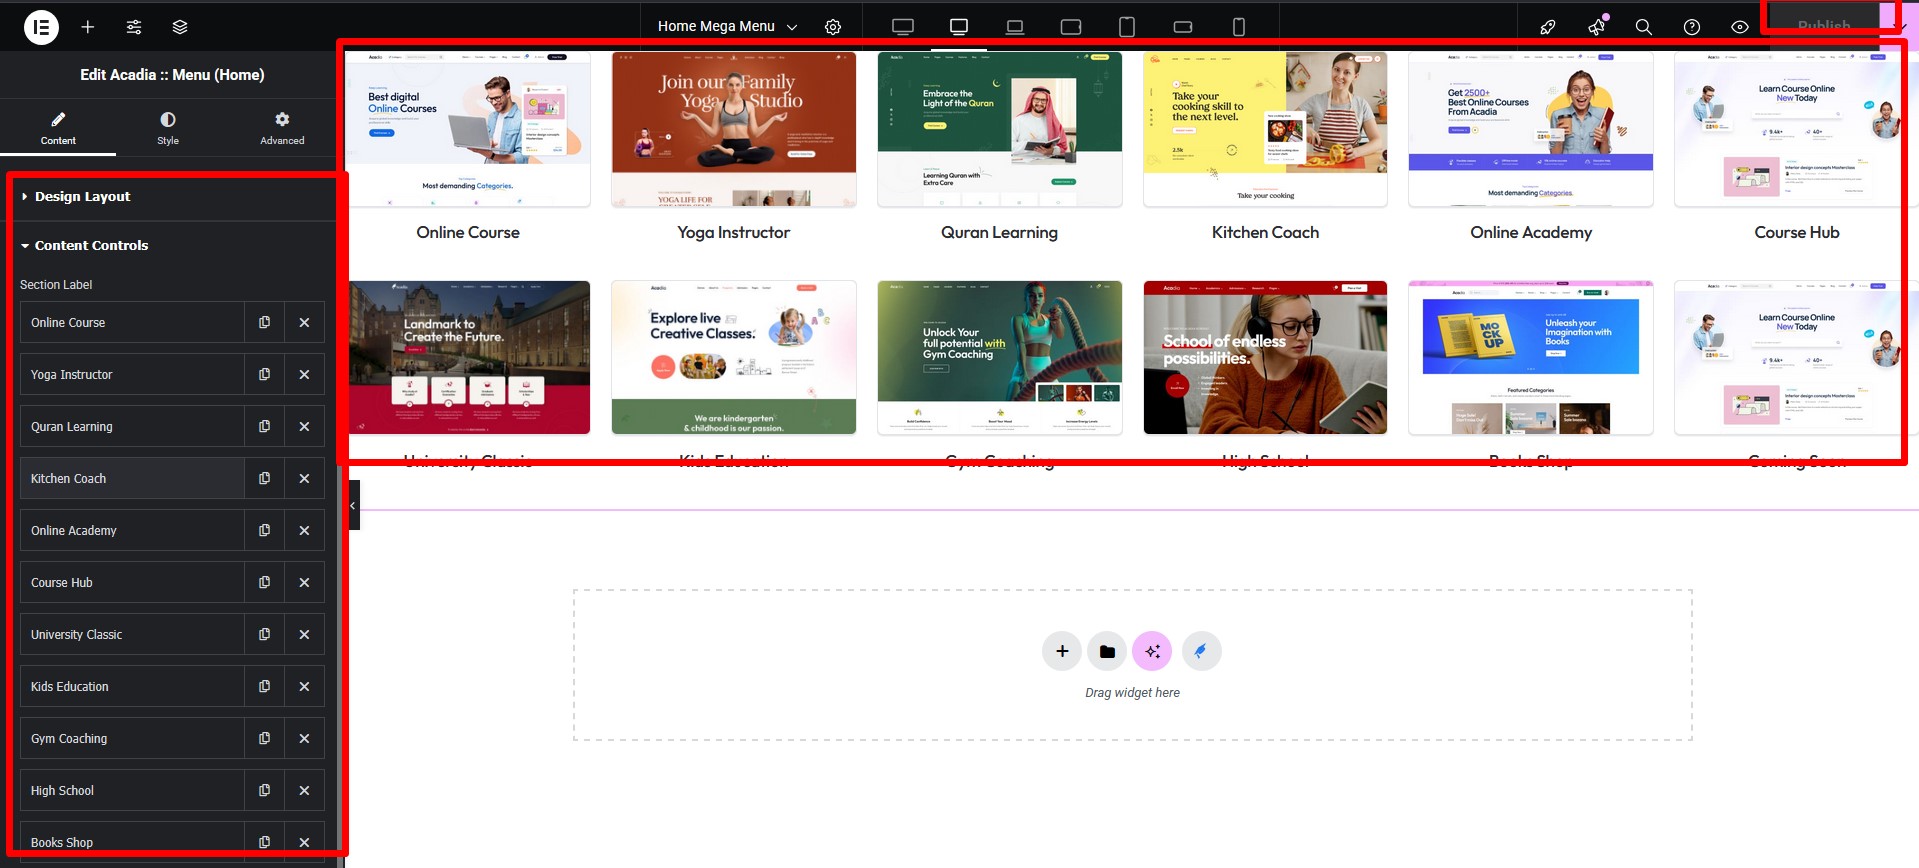Open AI sparkle build button
The width and height of the screenshot is (1919, 868).
coord(1152,651)
